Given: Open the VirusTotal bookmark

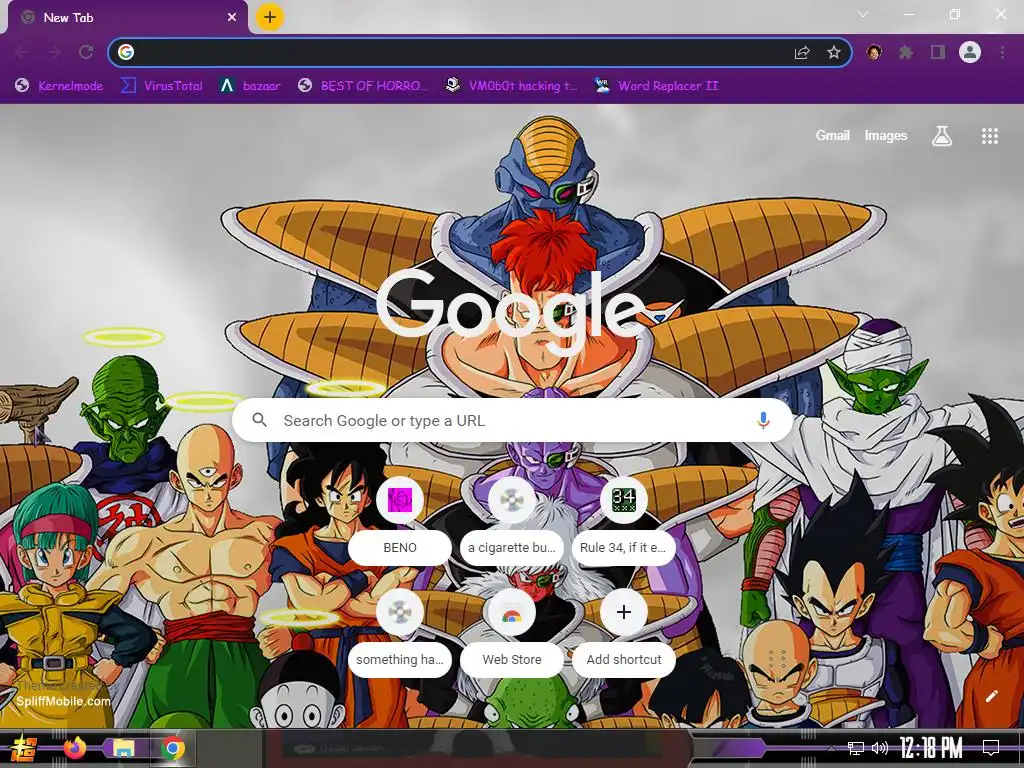Looking at the screenshot, I should click(162, 86).
